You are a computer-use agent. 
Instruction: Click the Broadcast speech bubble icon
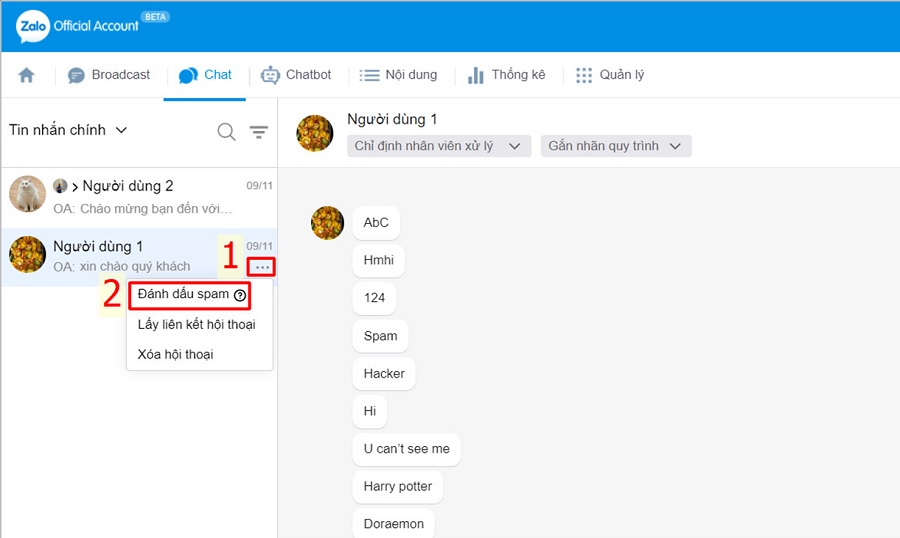pyautogui.click(x=76, y=75)
